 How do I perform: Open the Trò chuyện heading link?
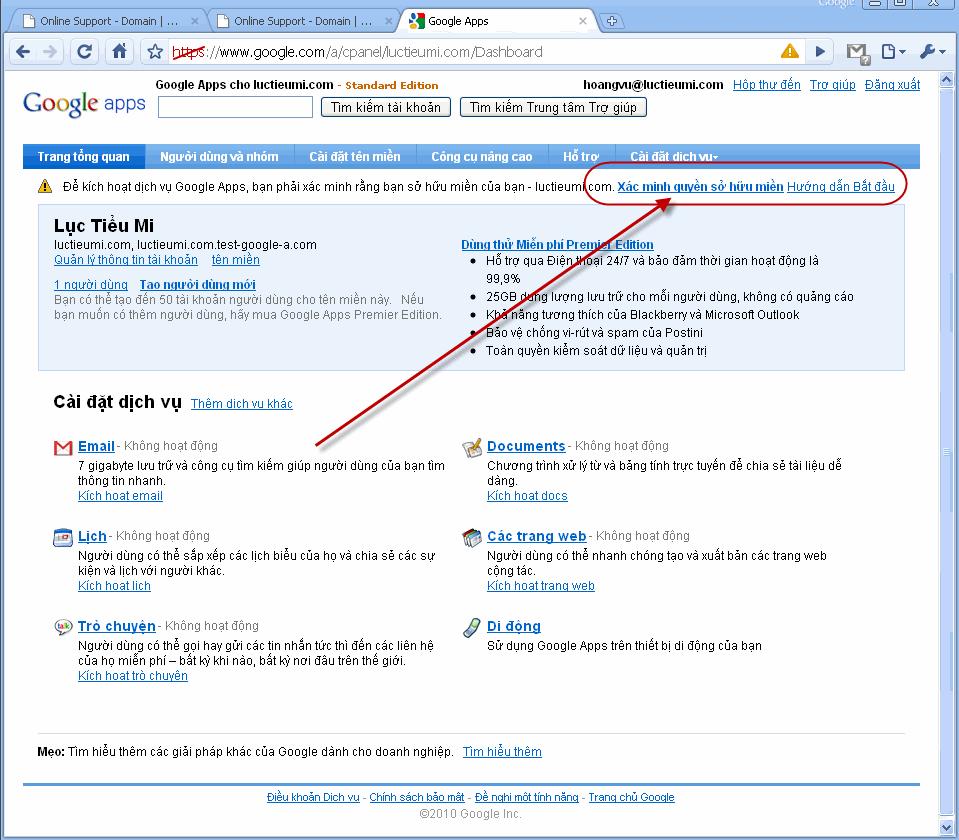pos(117,626)
